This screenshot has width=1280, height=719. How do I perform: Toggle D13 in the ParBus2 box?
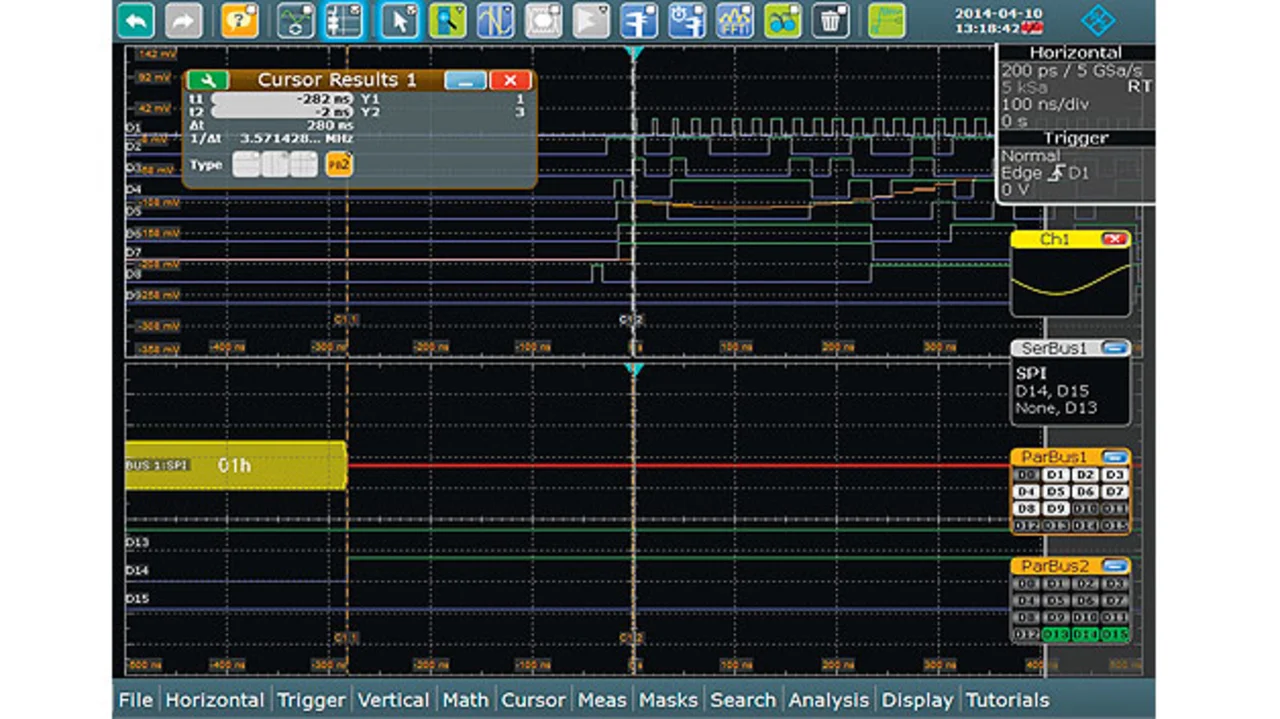click(1056, 635)
